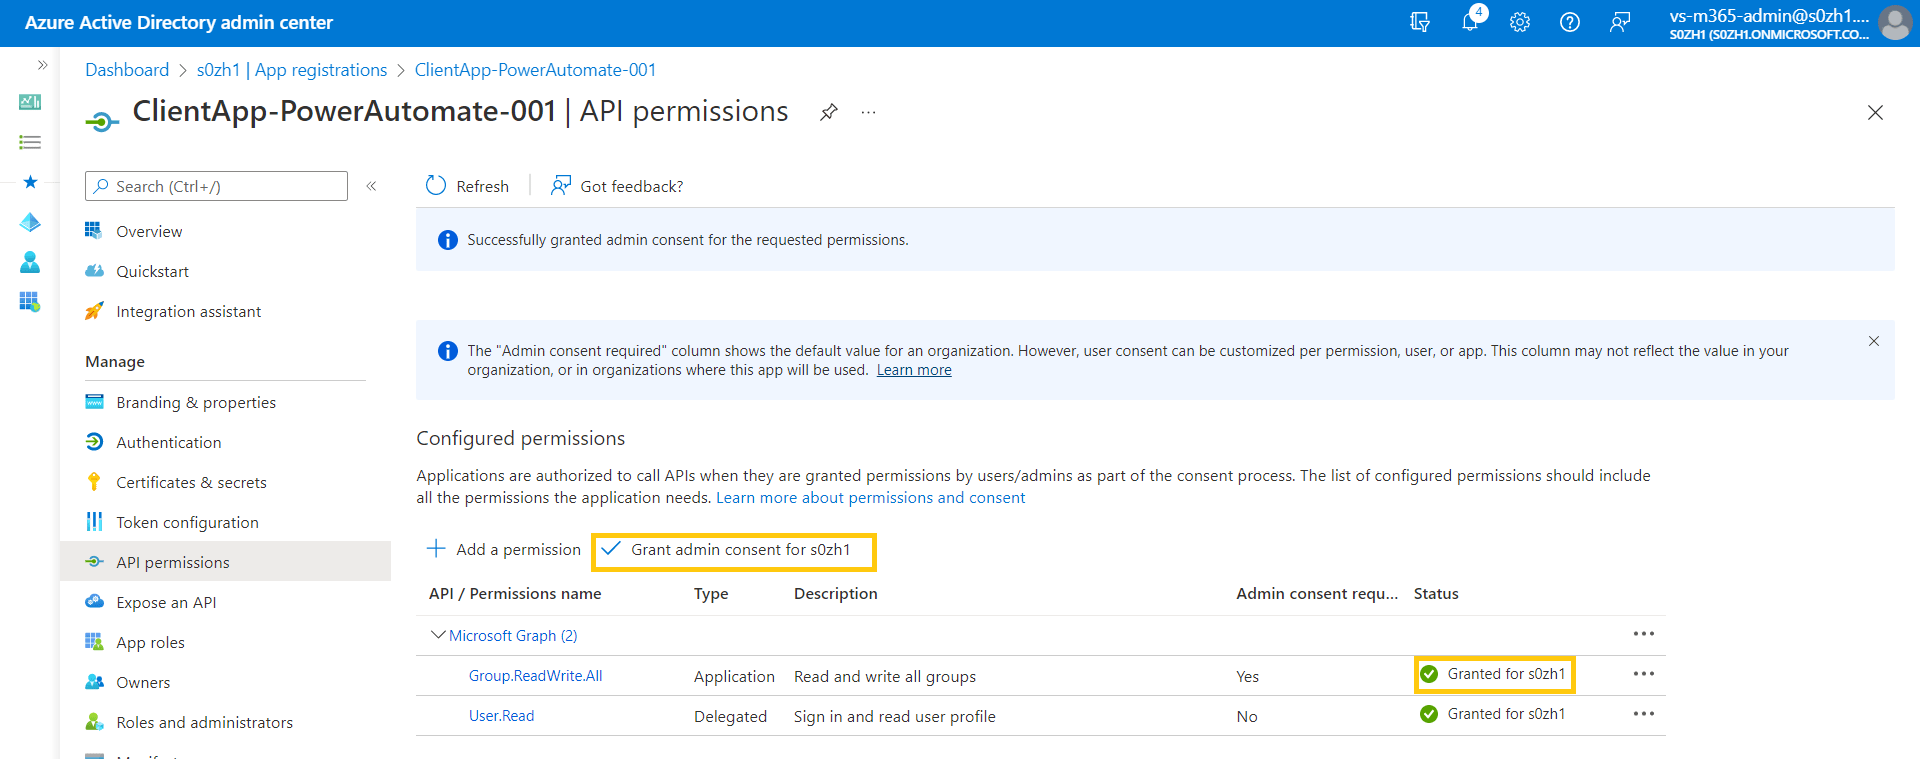
Task: Click Dashboard breadcrumb
Action: pyautogui.click(x=127, y=70)
